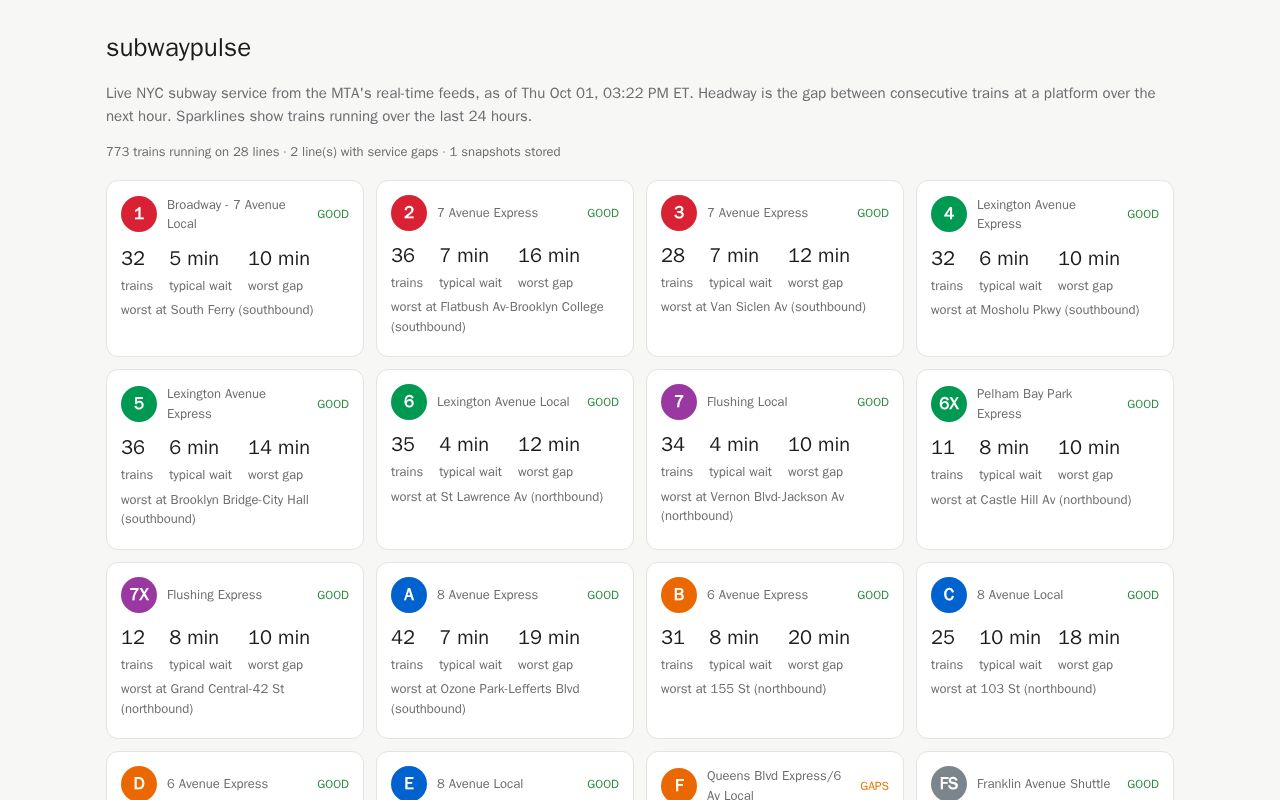Click the purple 7X line badge

pos(139,595)
